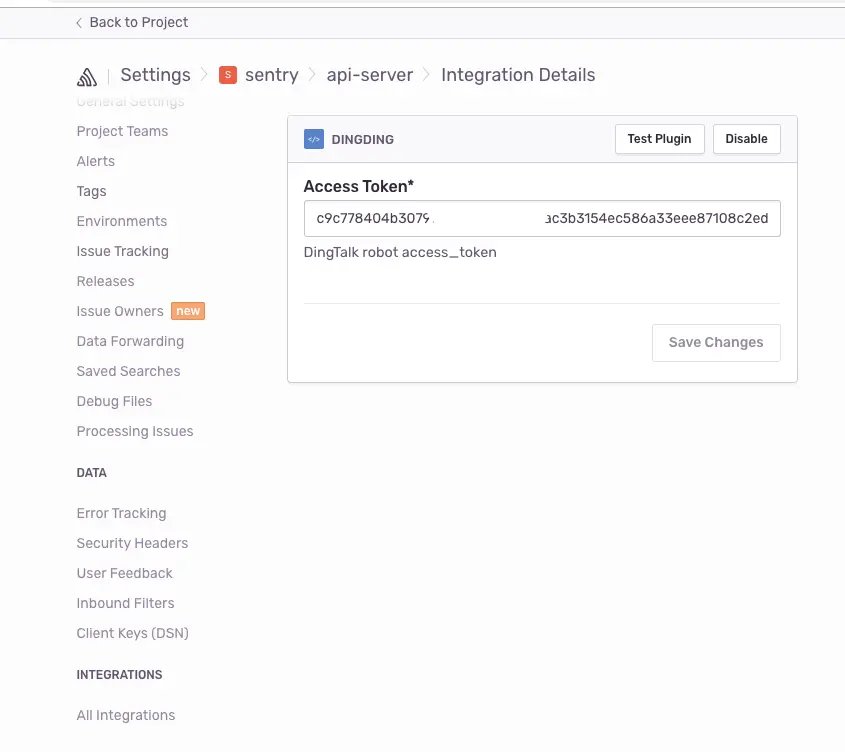
Task: Open Error Tracking in sidebar
Action: (x=121, y=513)
